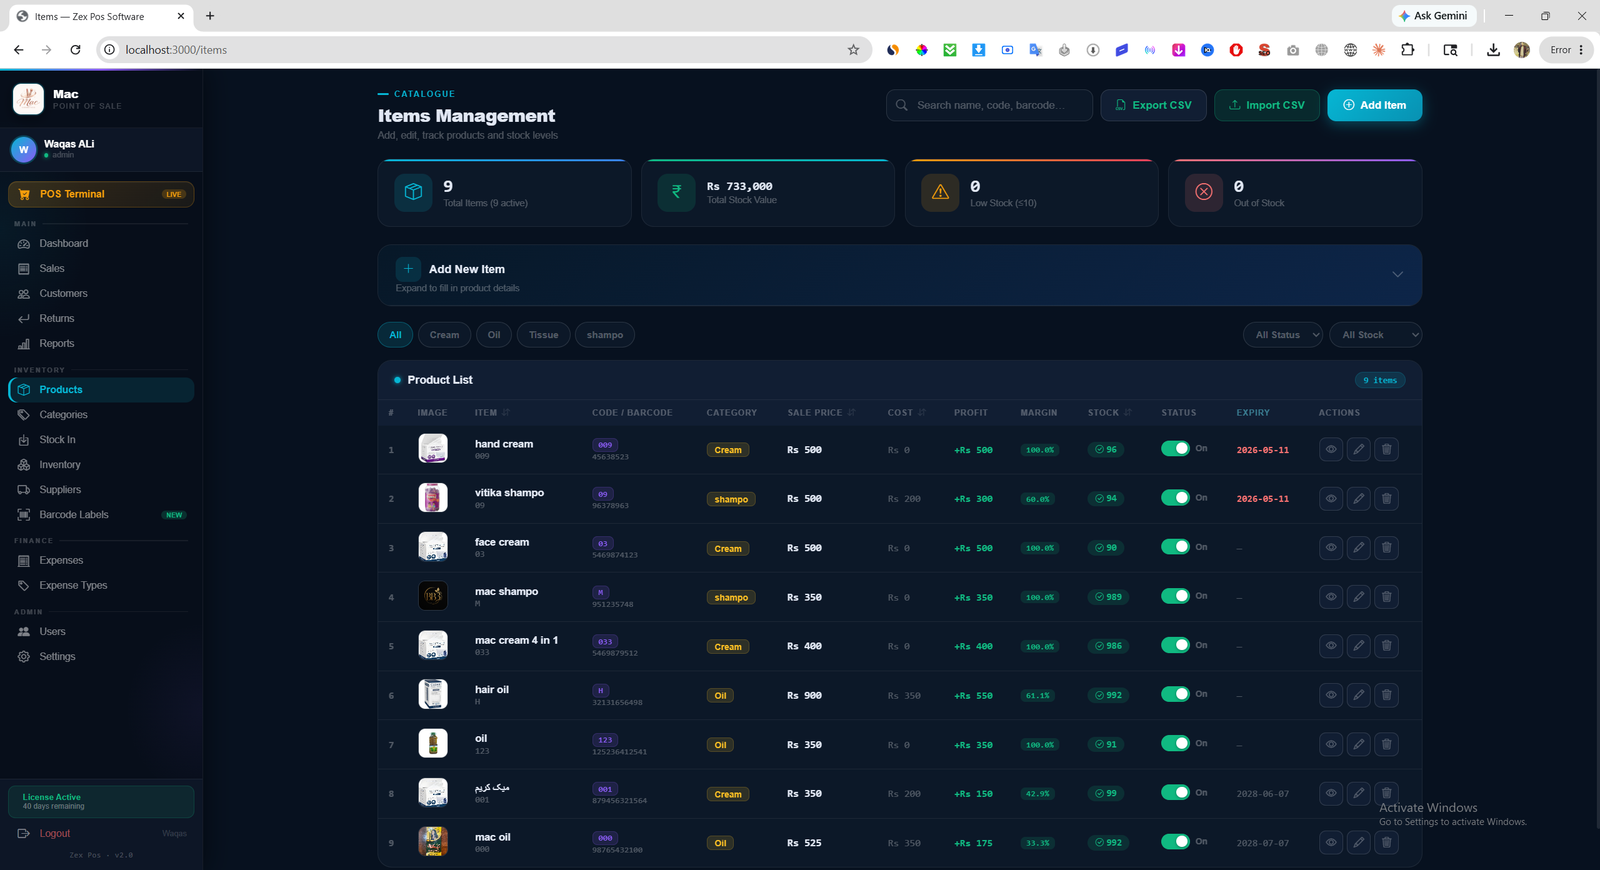Image resolution: width=1600 pixels, height=870 pixels.
Task: Toggle the mac cream 4 in 1 status
Action: (1175, 645)
